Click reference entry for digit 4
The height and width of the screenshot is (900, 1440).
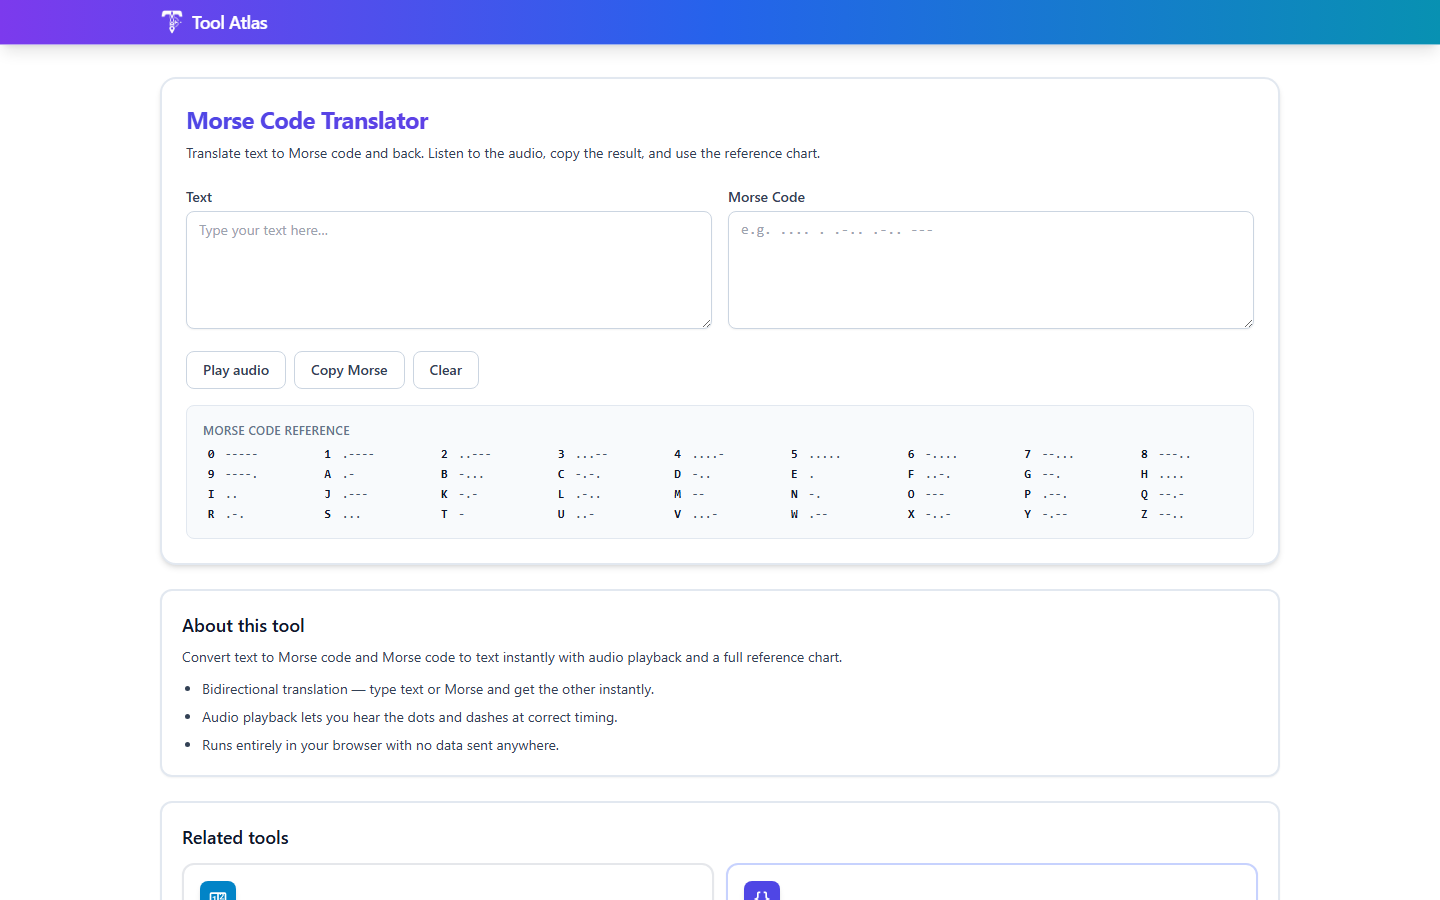point(699,454)
